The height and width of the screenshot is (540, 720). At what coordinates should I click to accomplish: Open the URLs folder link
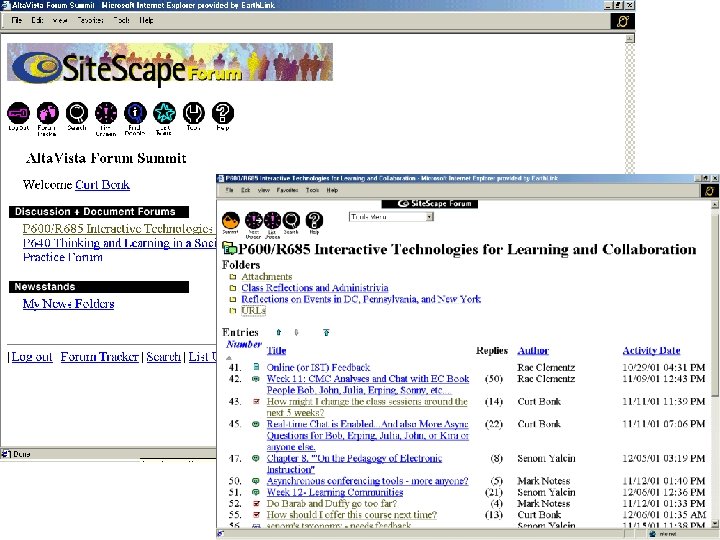tap(253, 311)
